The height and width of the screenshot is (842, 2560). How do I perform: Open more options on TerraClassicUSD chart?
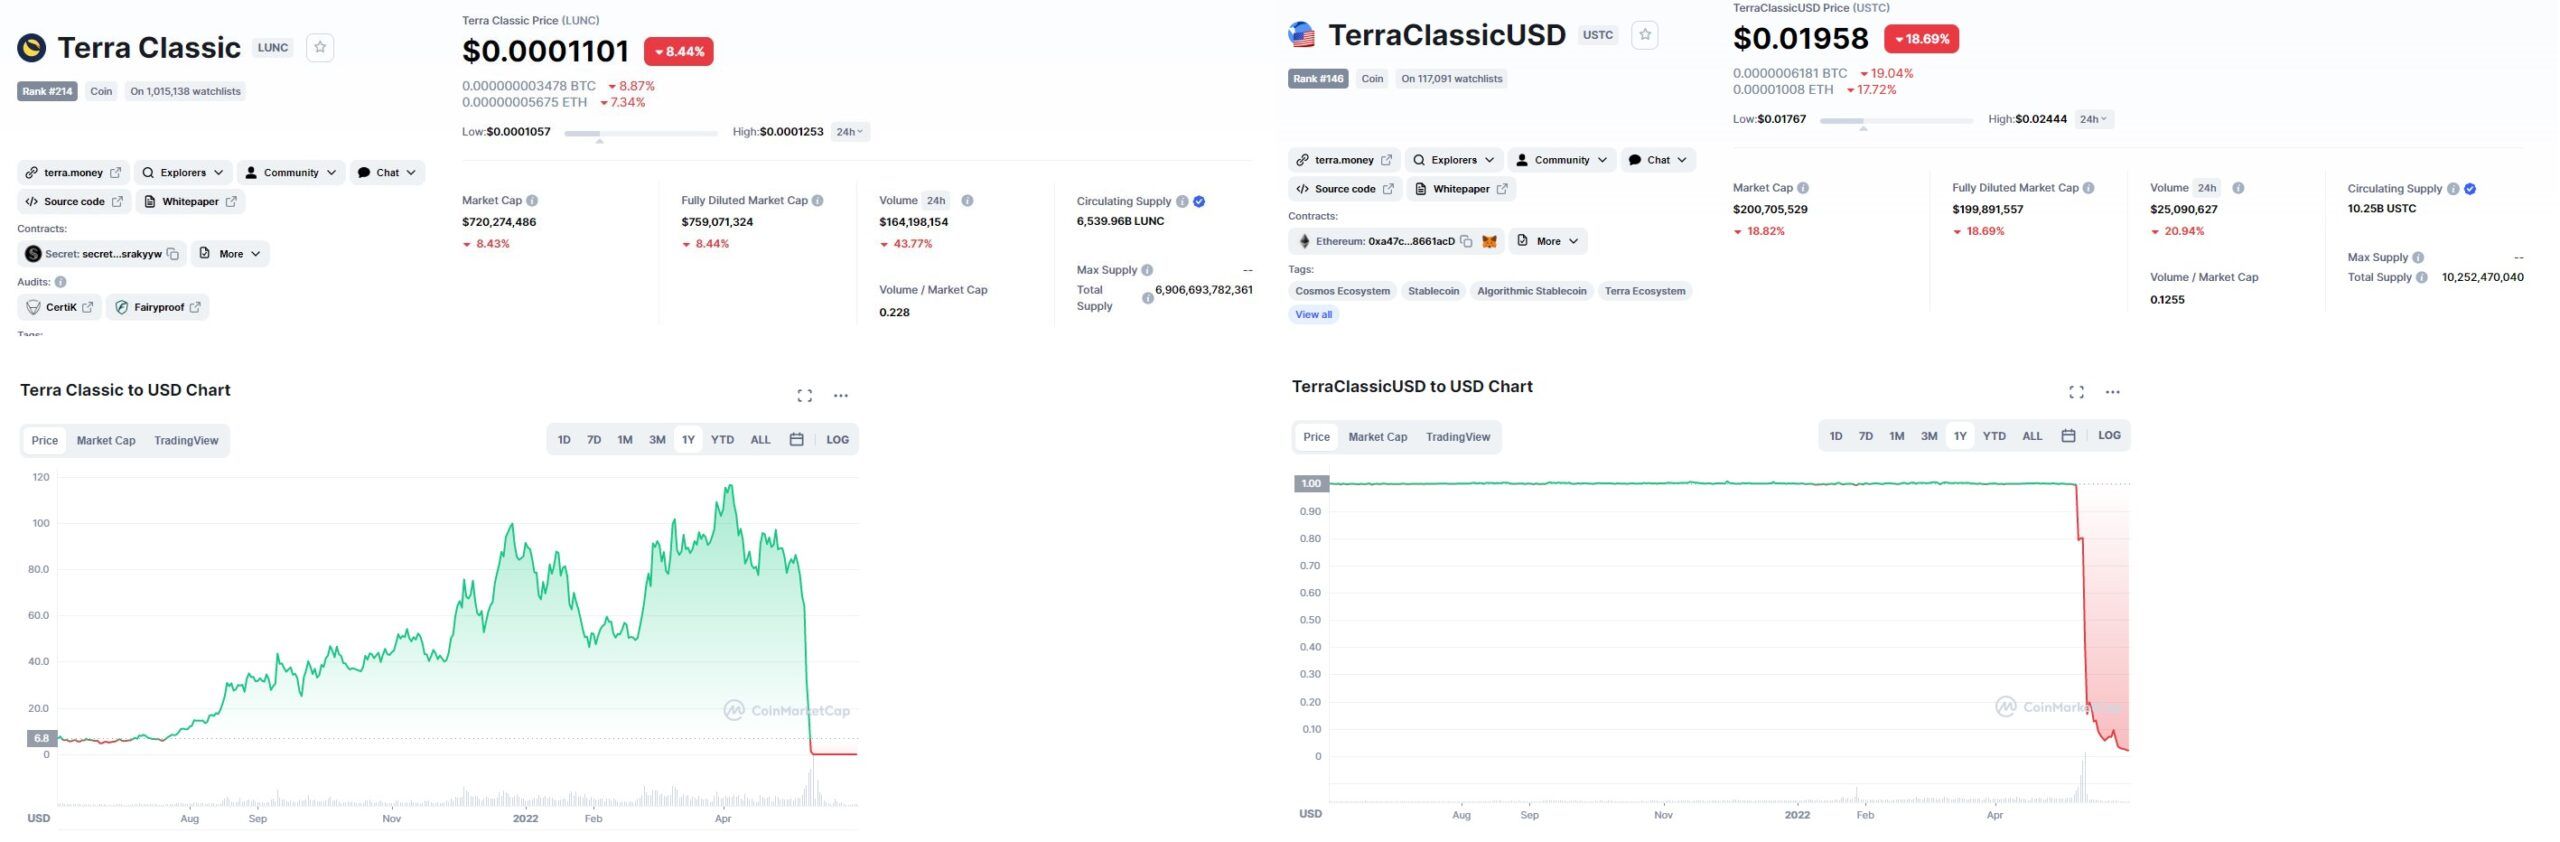(x=2113, y=392)
